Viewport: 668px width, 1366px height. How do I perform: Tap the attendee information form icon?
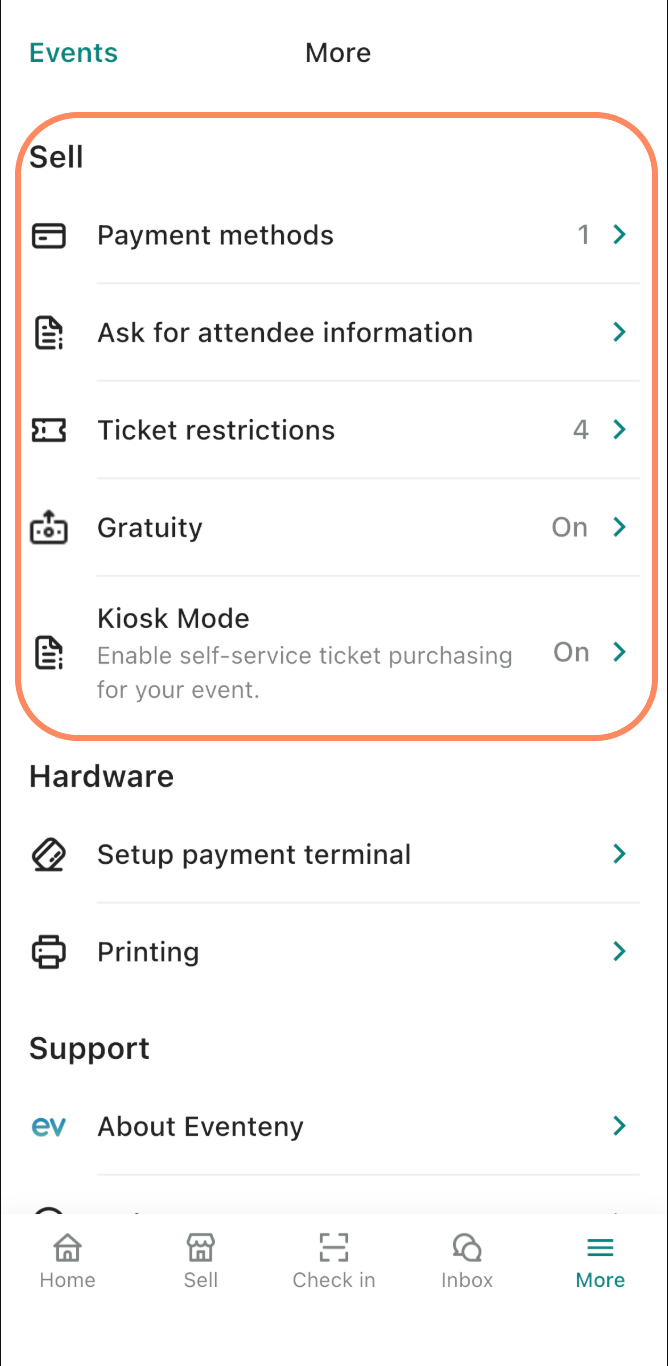pyautogui.click(x=49, y=333)
